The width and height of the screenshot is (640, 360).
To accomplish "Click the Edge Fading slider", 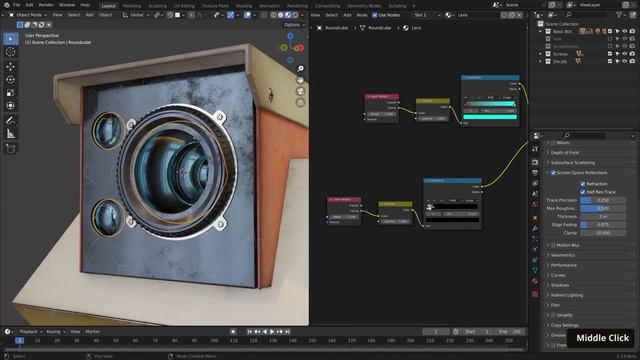I will click(603, 224).
